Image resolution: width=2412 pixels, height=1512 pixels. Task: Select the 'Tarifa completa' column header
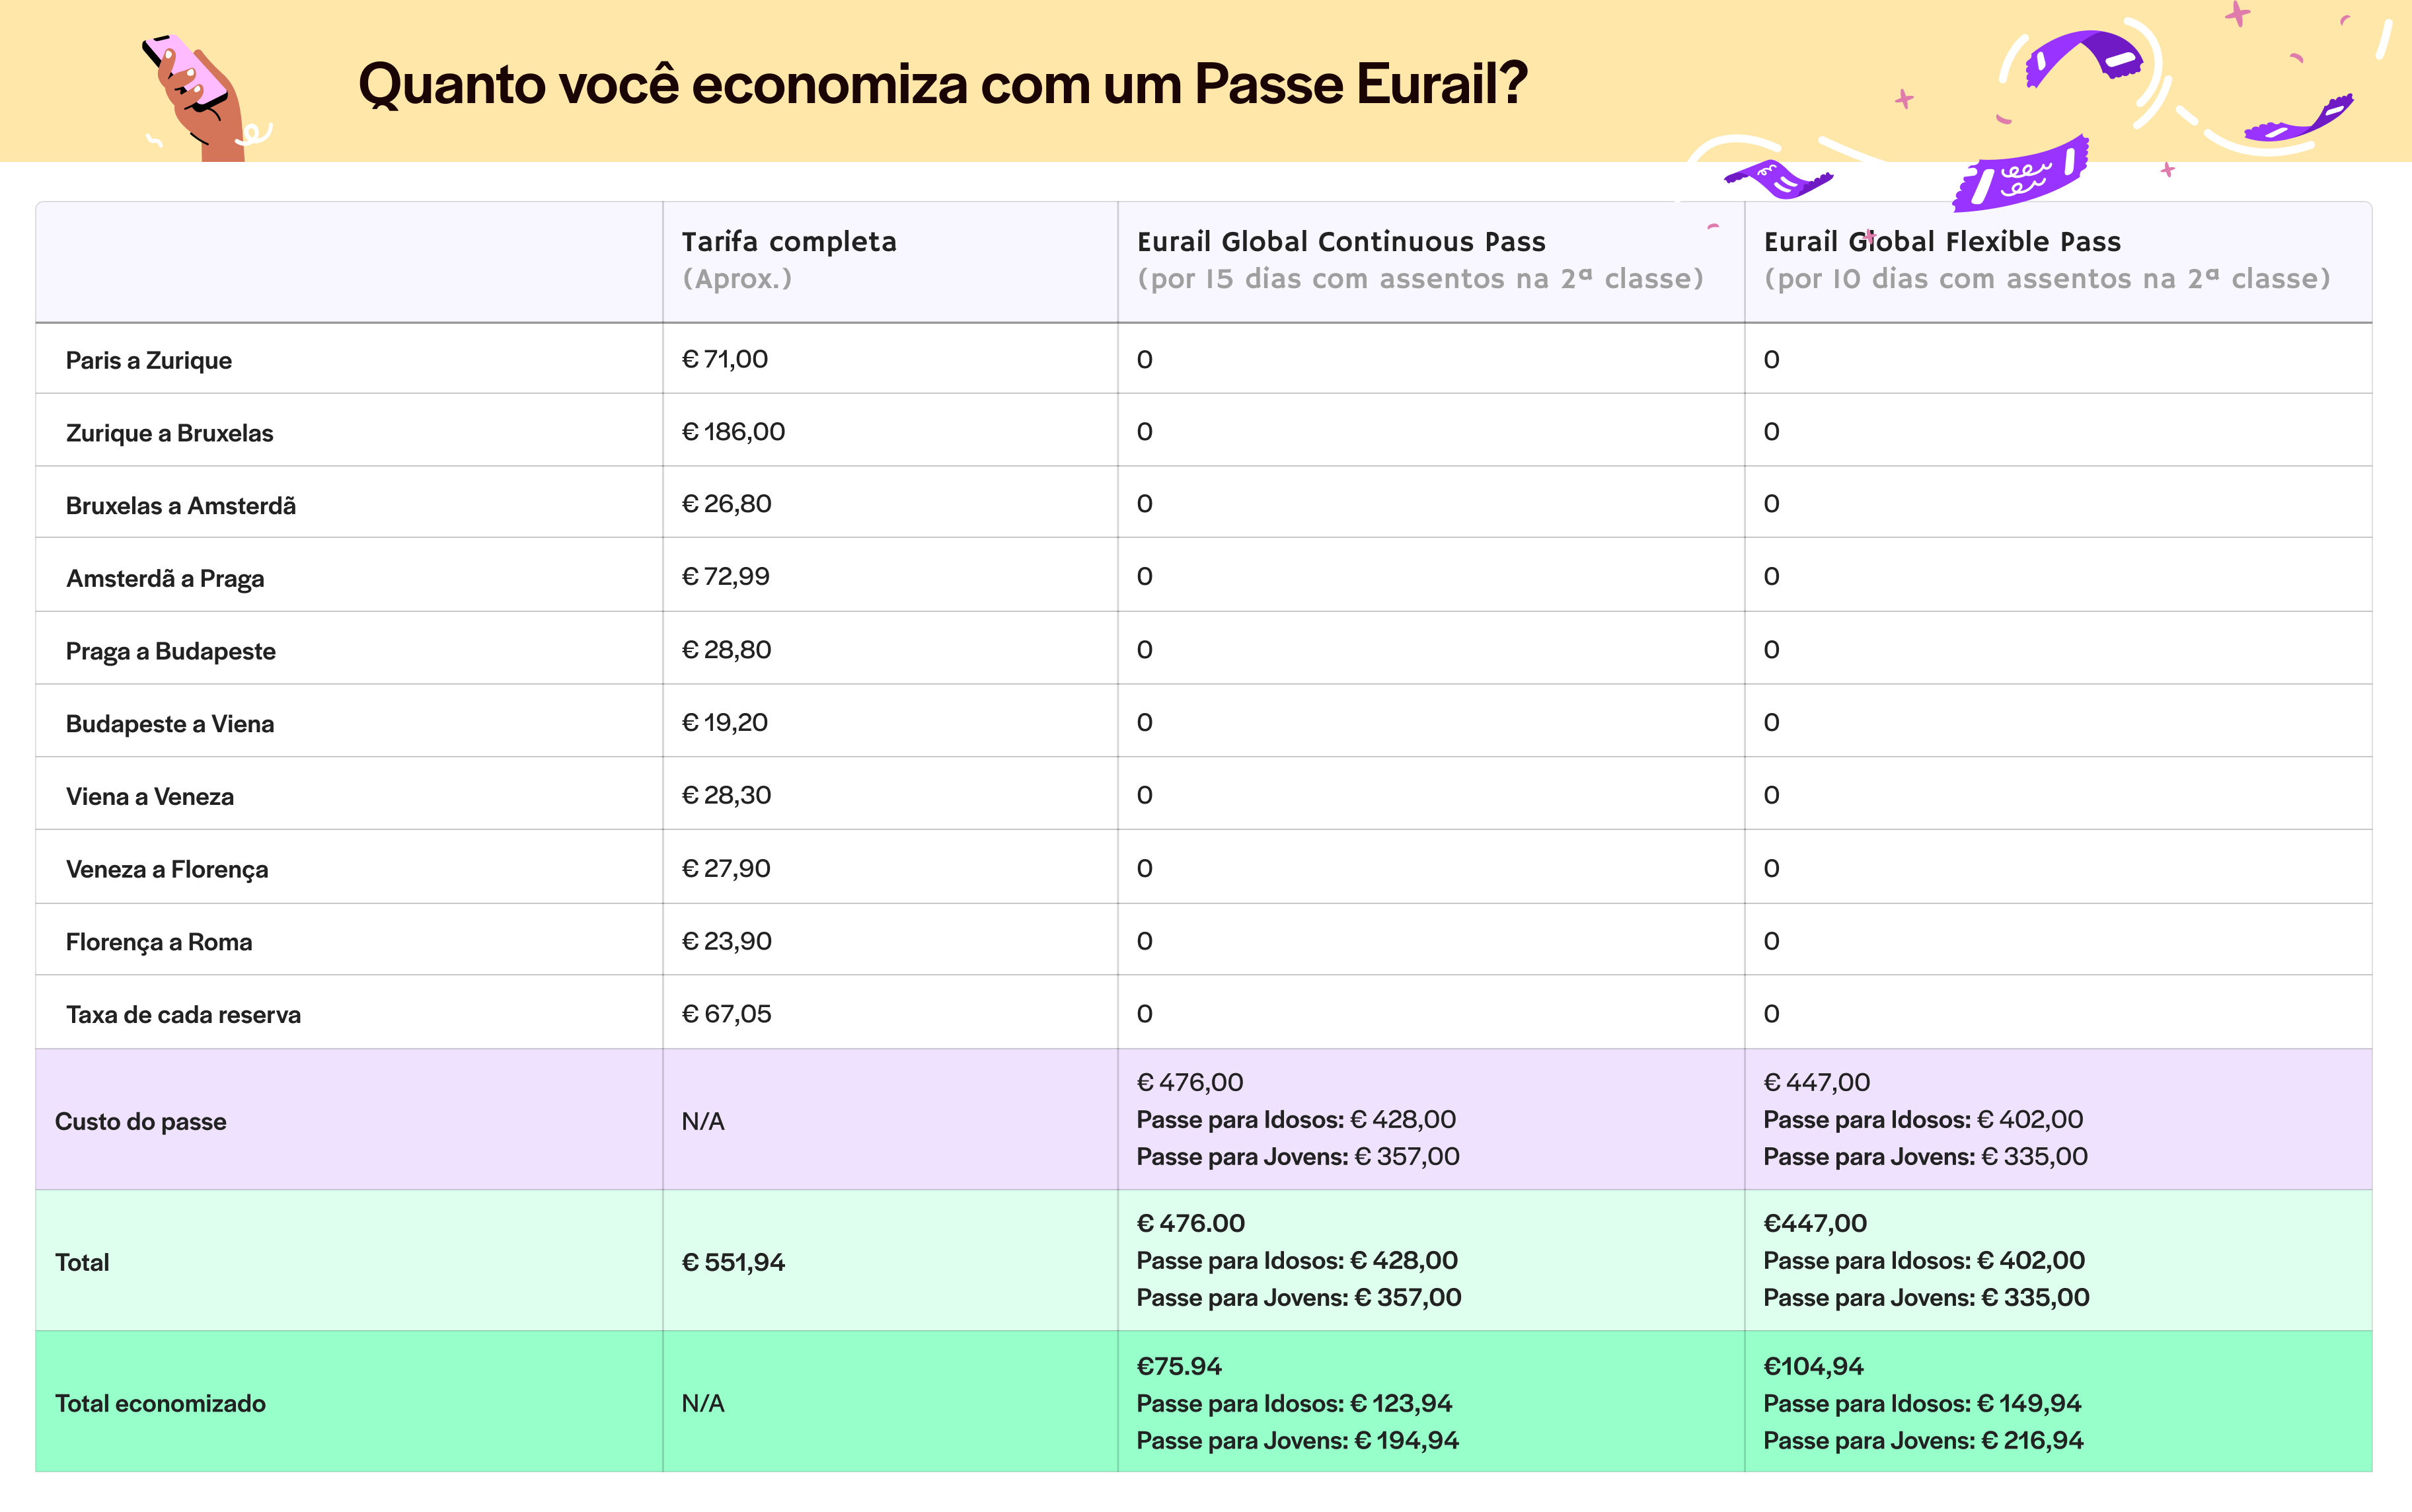point(789,242)
